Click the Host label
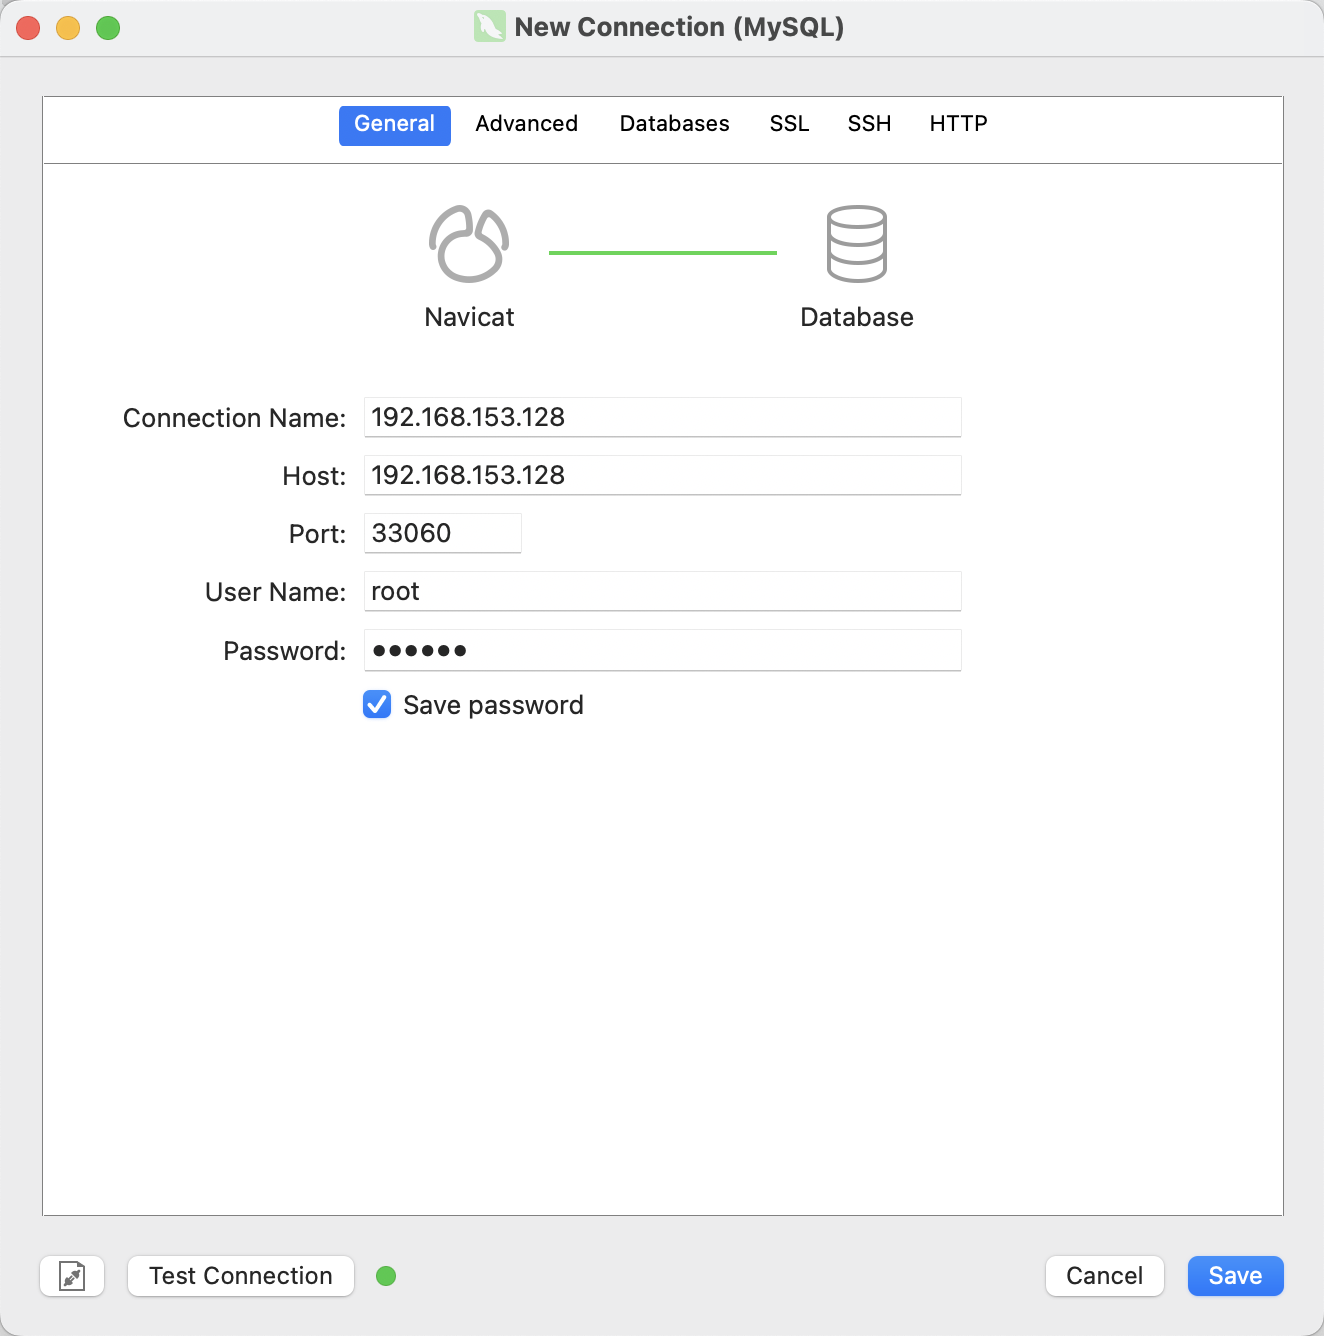This screenshot has width=1324, height=1336. [x=314, y=476]
